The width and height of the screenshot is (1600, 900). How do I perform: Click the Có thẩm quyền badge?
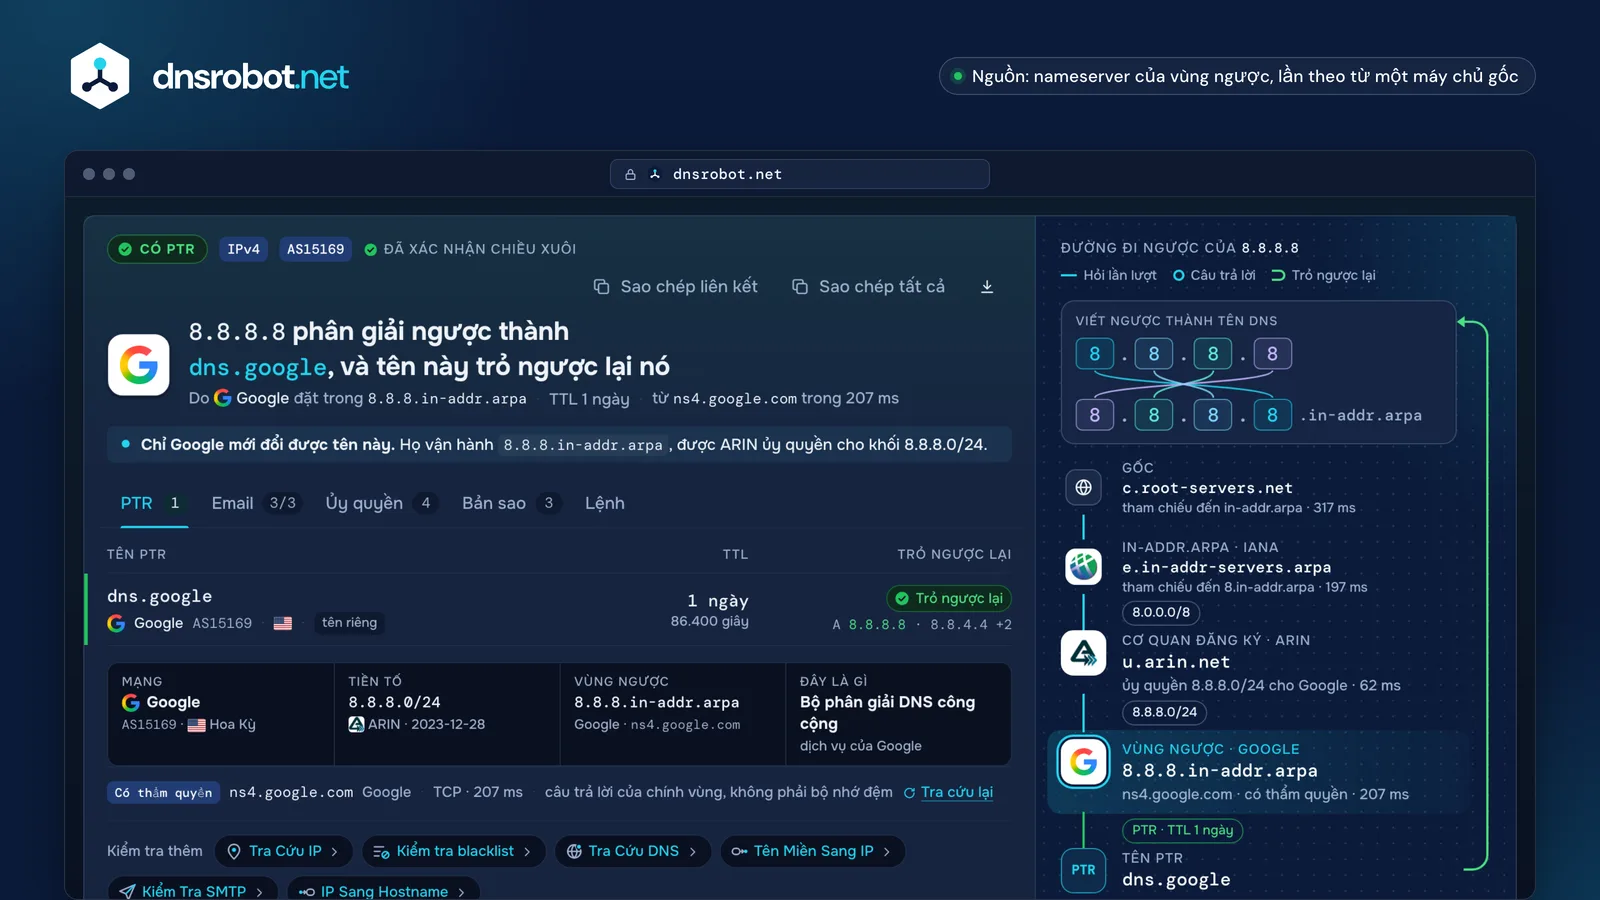coord(163,792)
